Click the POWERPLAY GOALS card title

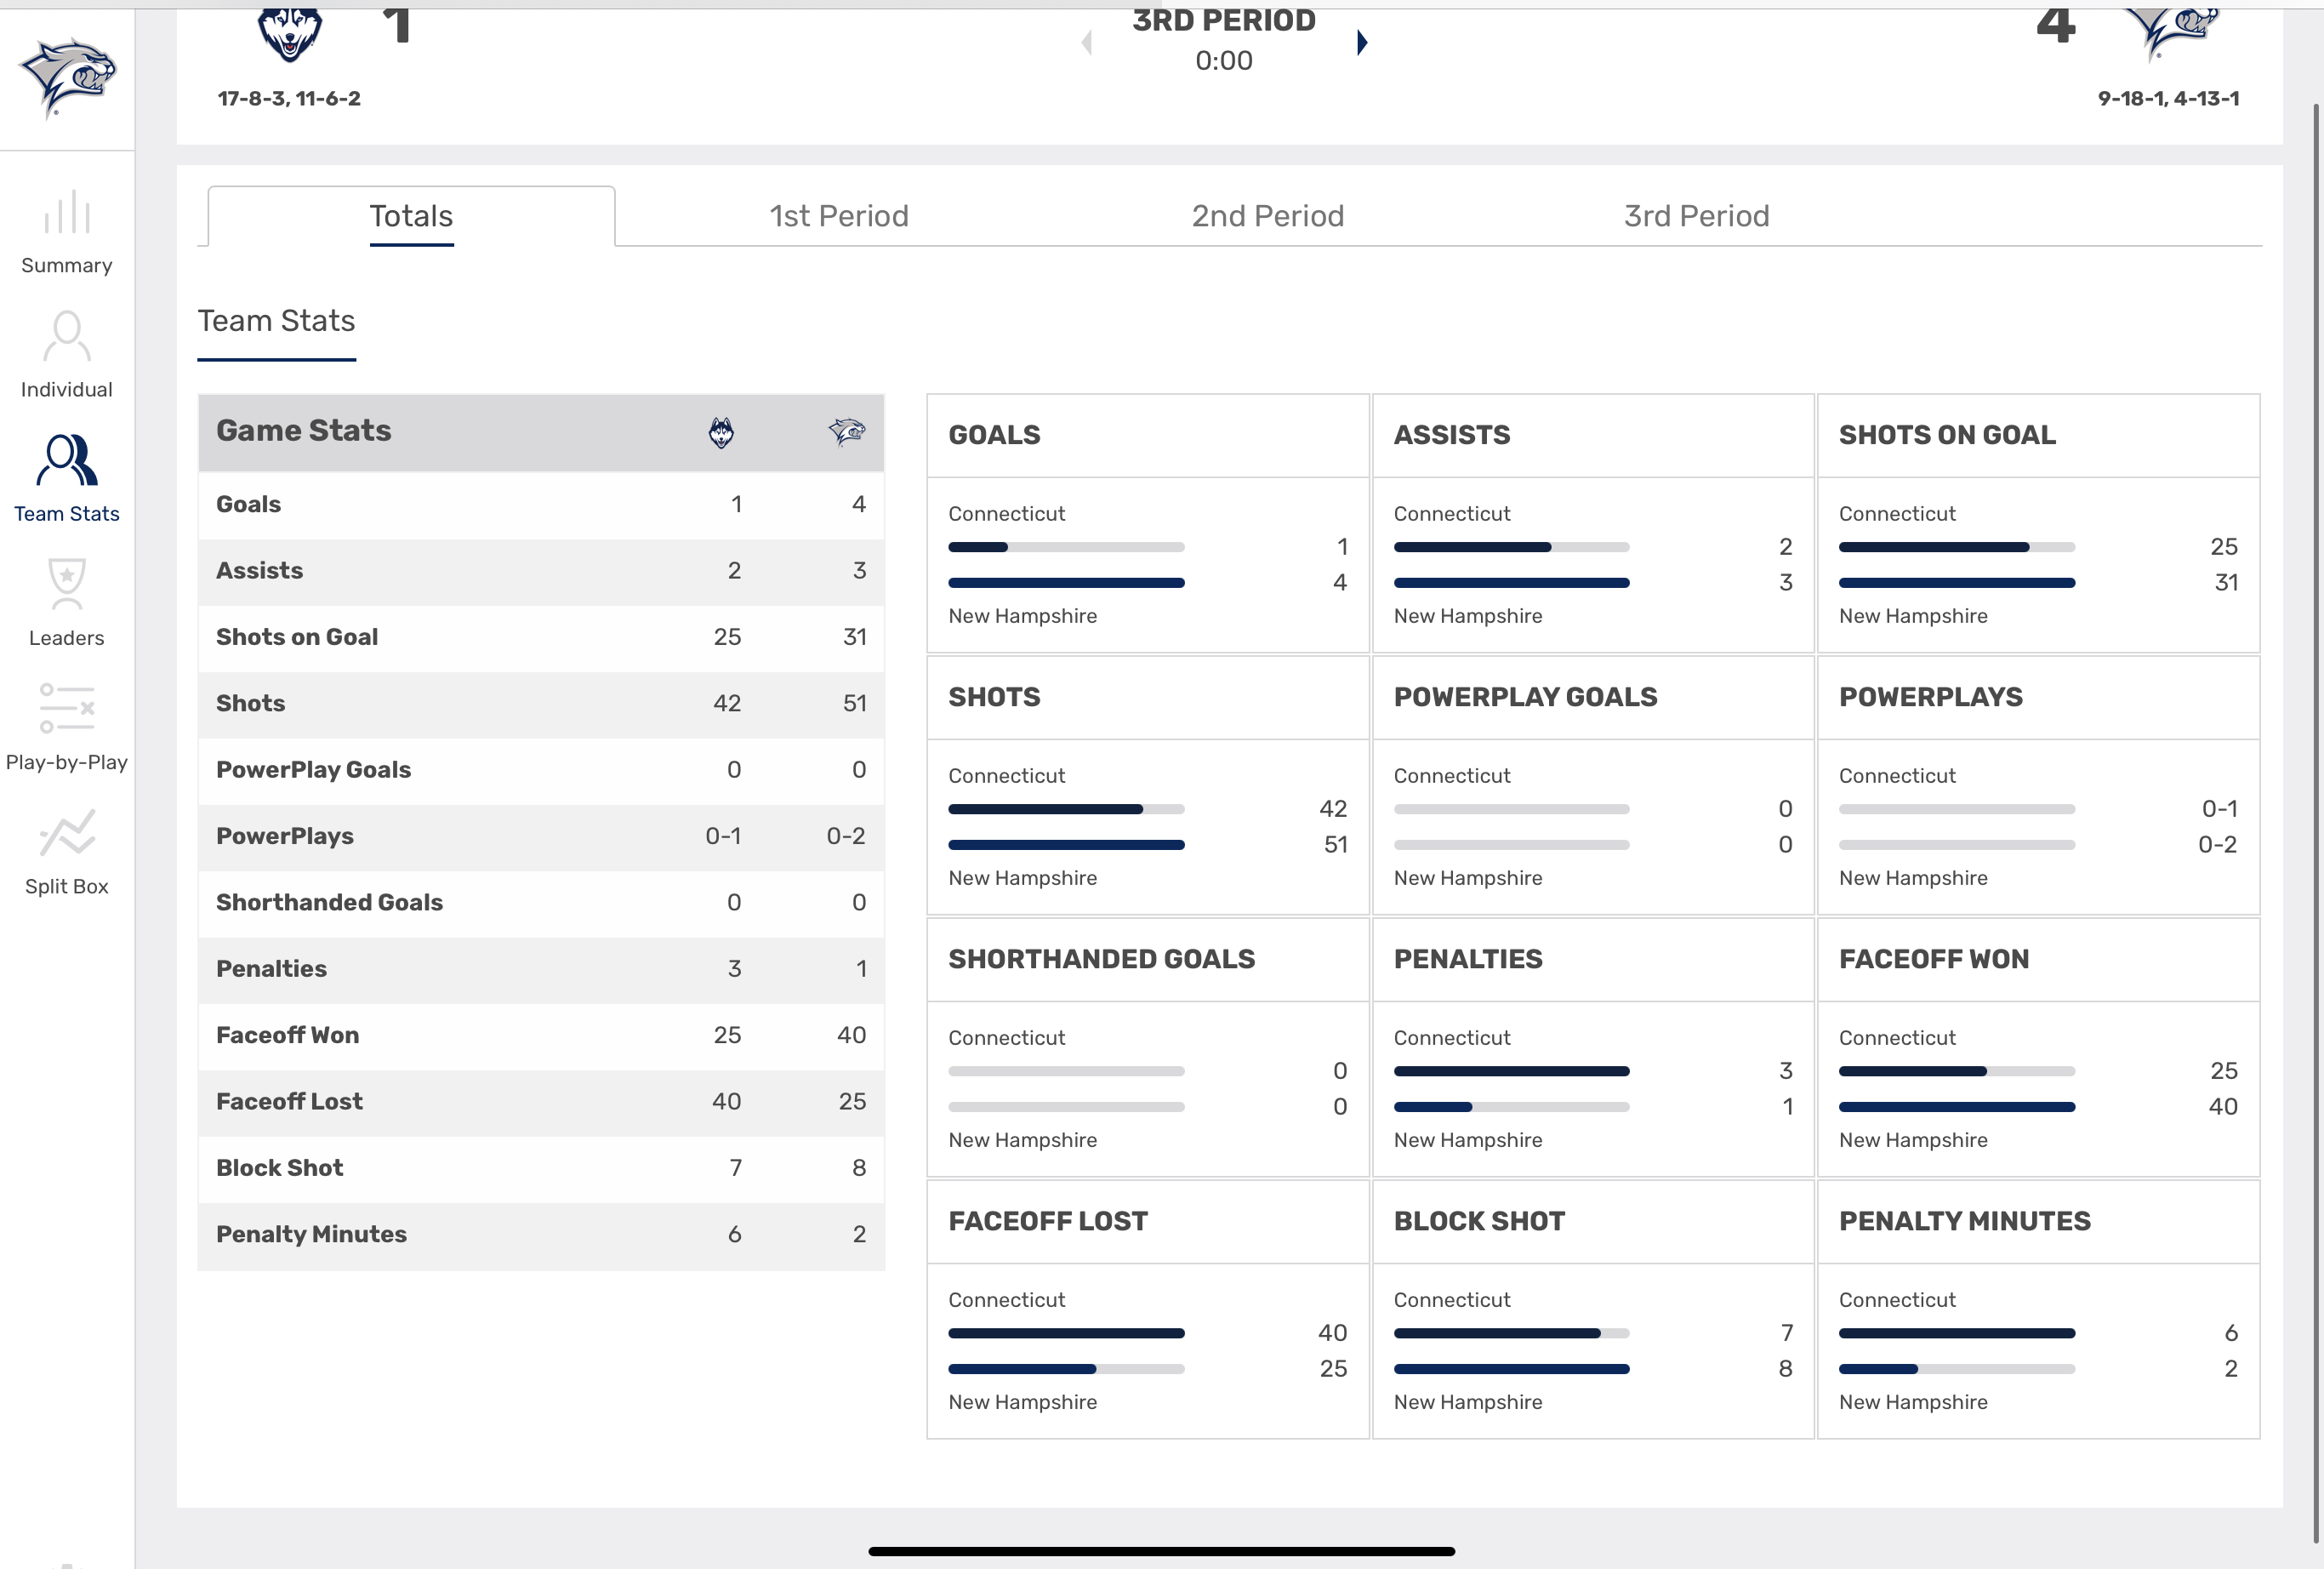(1525, 697)
